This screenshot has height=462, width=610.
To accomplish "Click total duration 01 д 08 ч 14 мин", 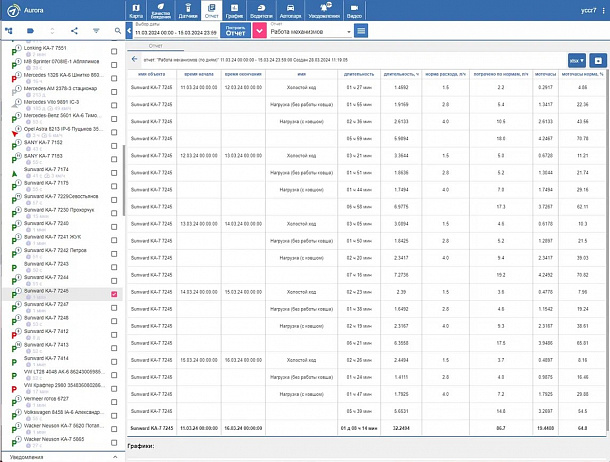I will coord(359,428).
